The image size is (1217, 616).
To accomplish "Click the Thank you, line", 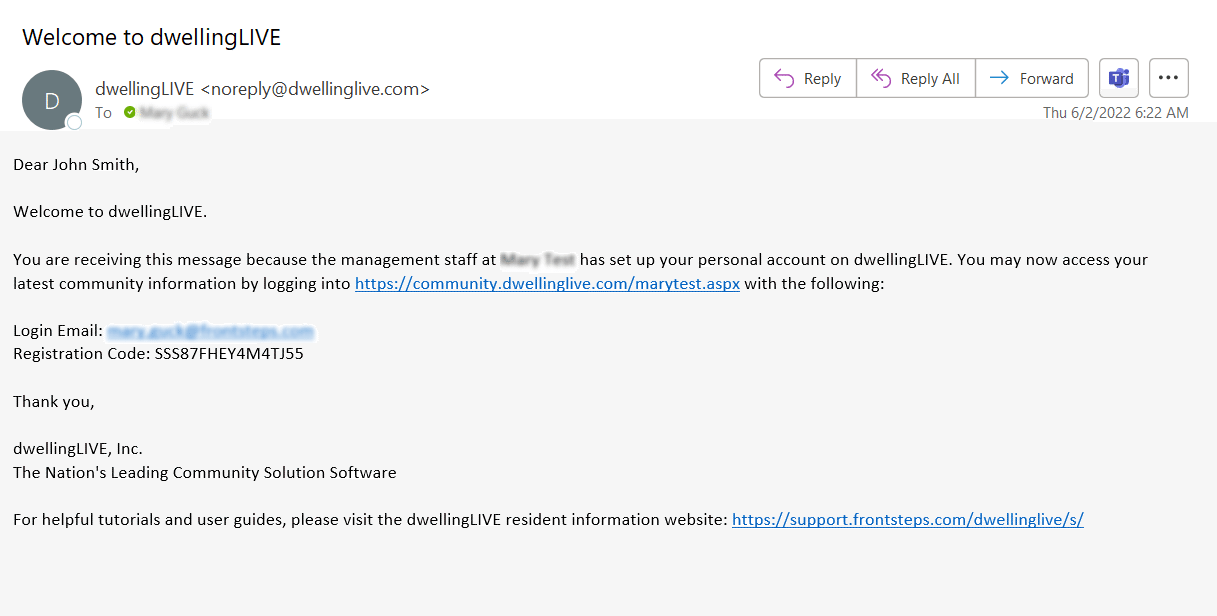I will pyautogui.click(x=54, y=402).
